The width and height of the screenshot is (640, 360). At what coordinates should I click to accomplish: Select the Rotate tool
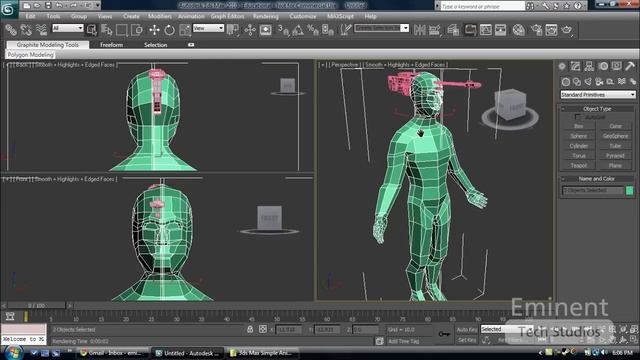(169, 30)
